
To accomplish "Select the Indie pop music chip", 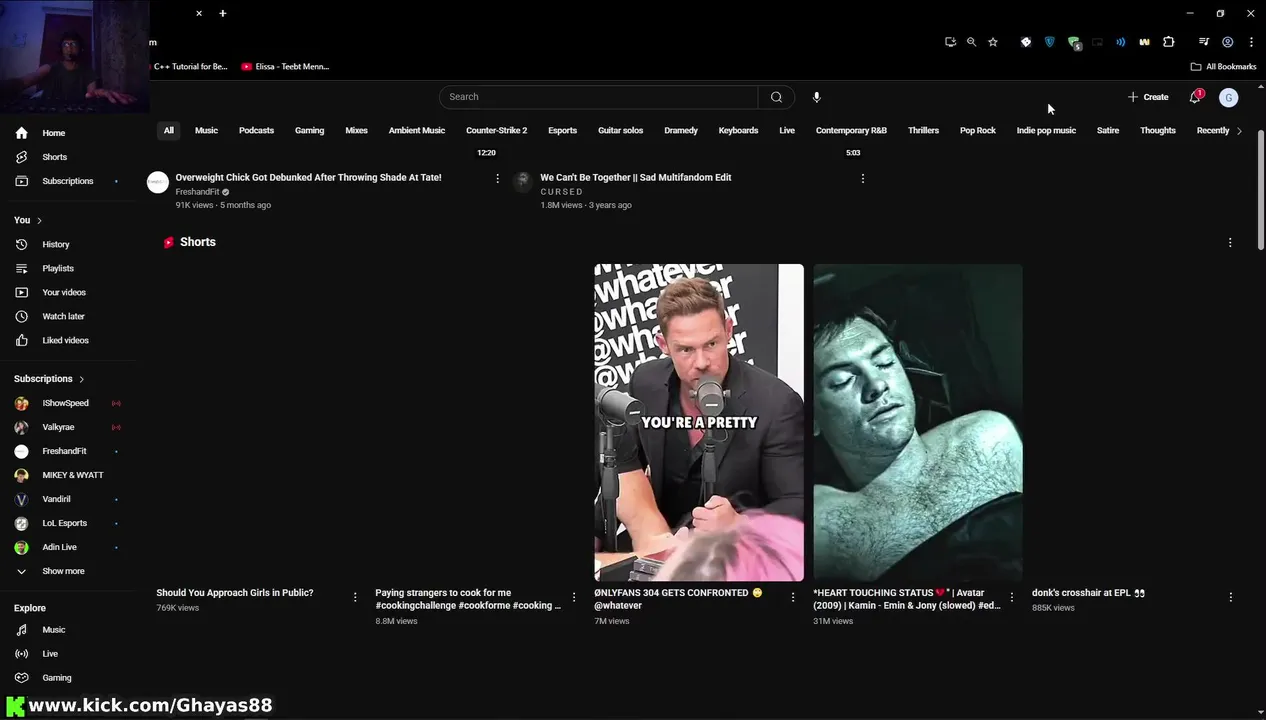I will click(1046, 130).
